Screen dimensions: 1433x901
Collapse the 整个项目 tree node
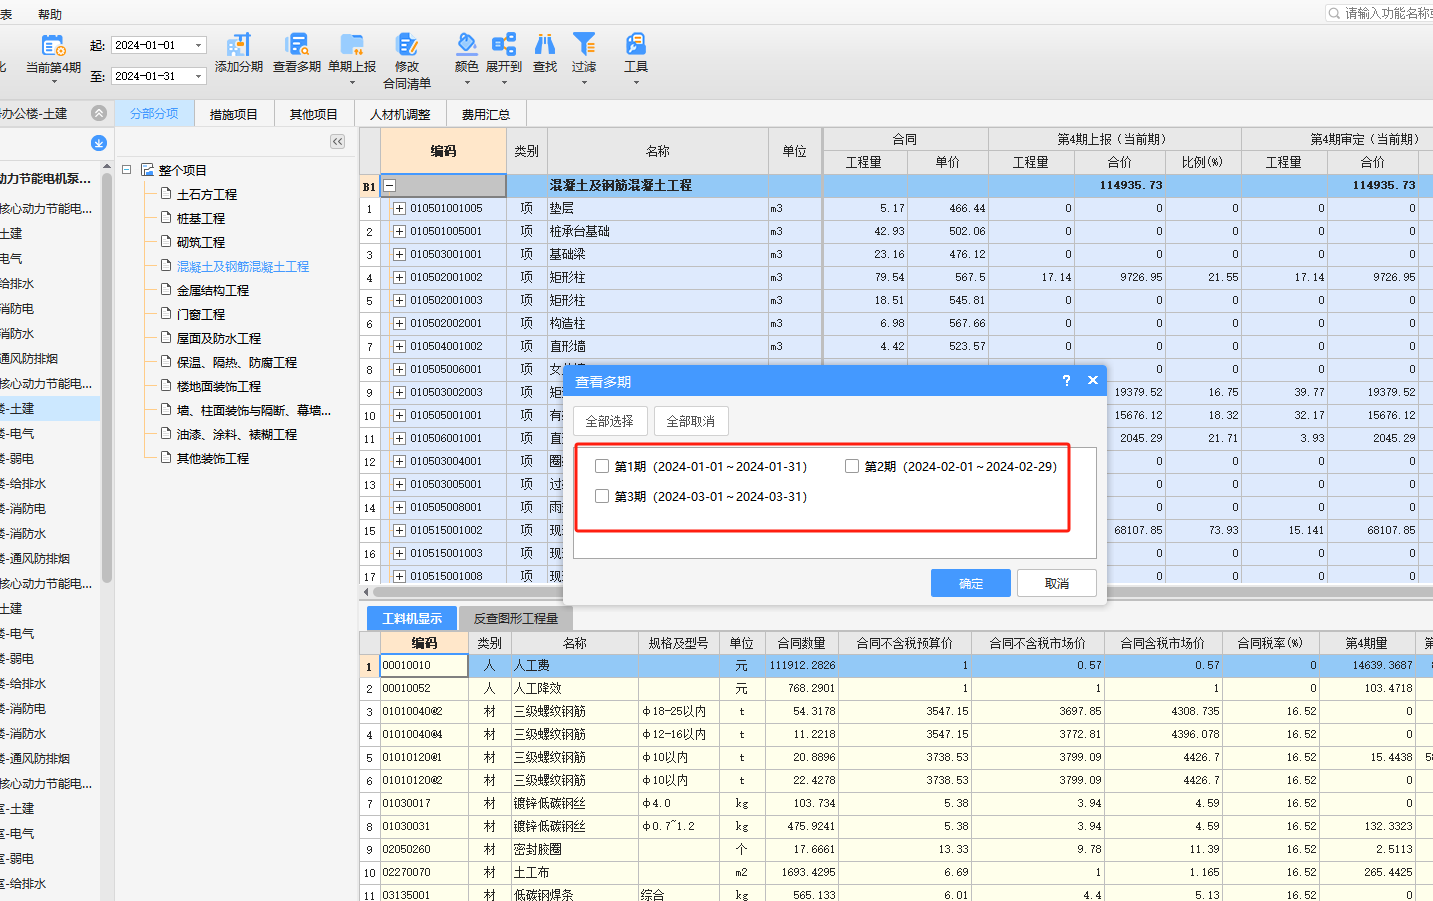coord(127,170)
